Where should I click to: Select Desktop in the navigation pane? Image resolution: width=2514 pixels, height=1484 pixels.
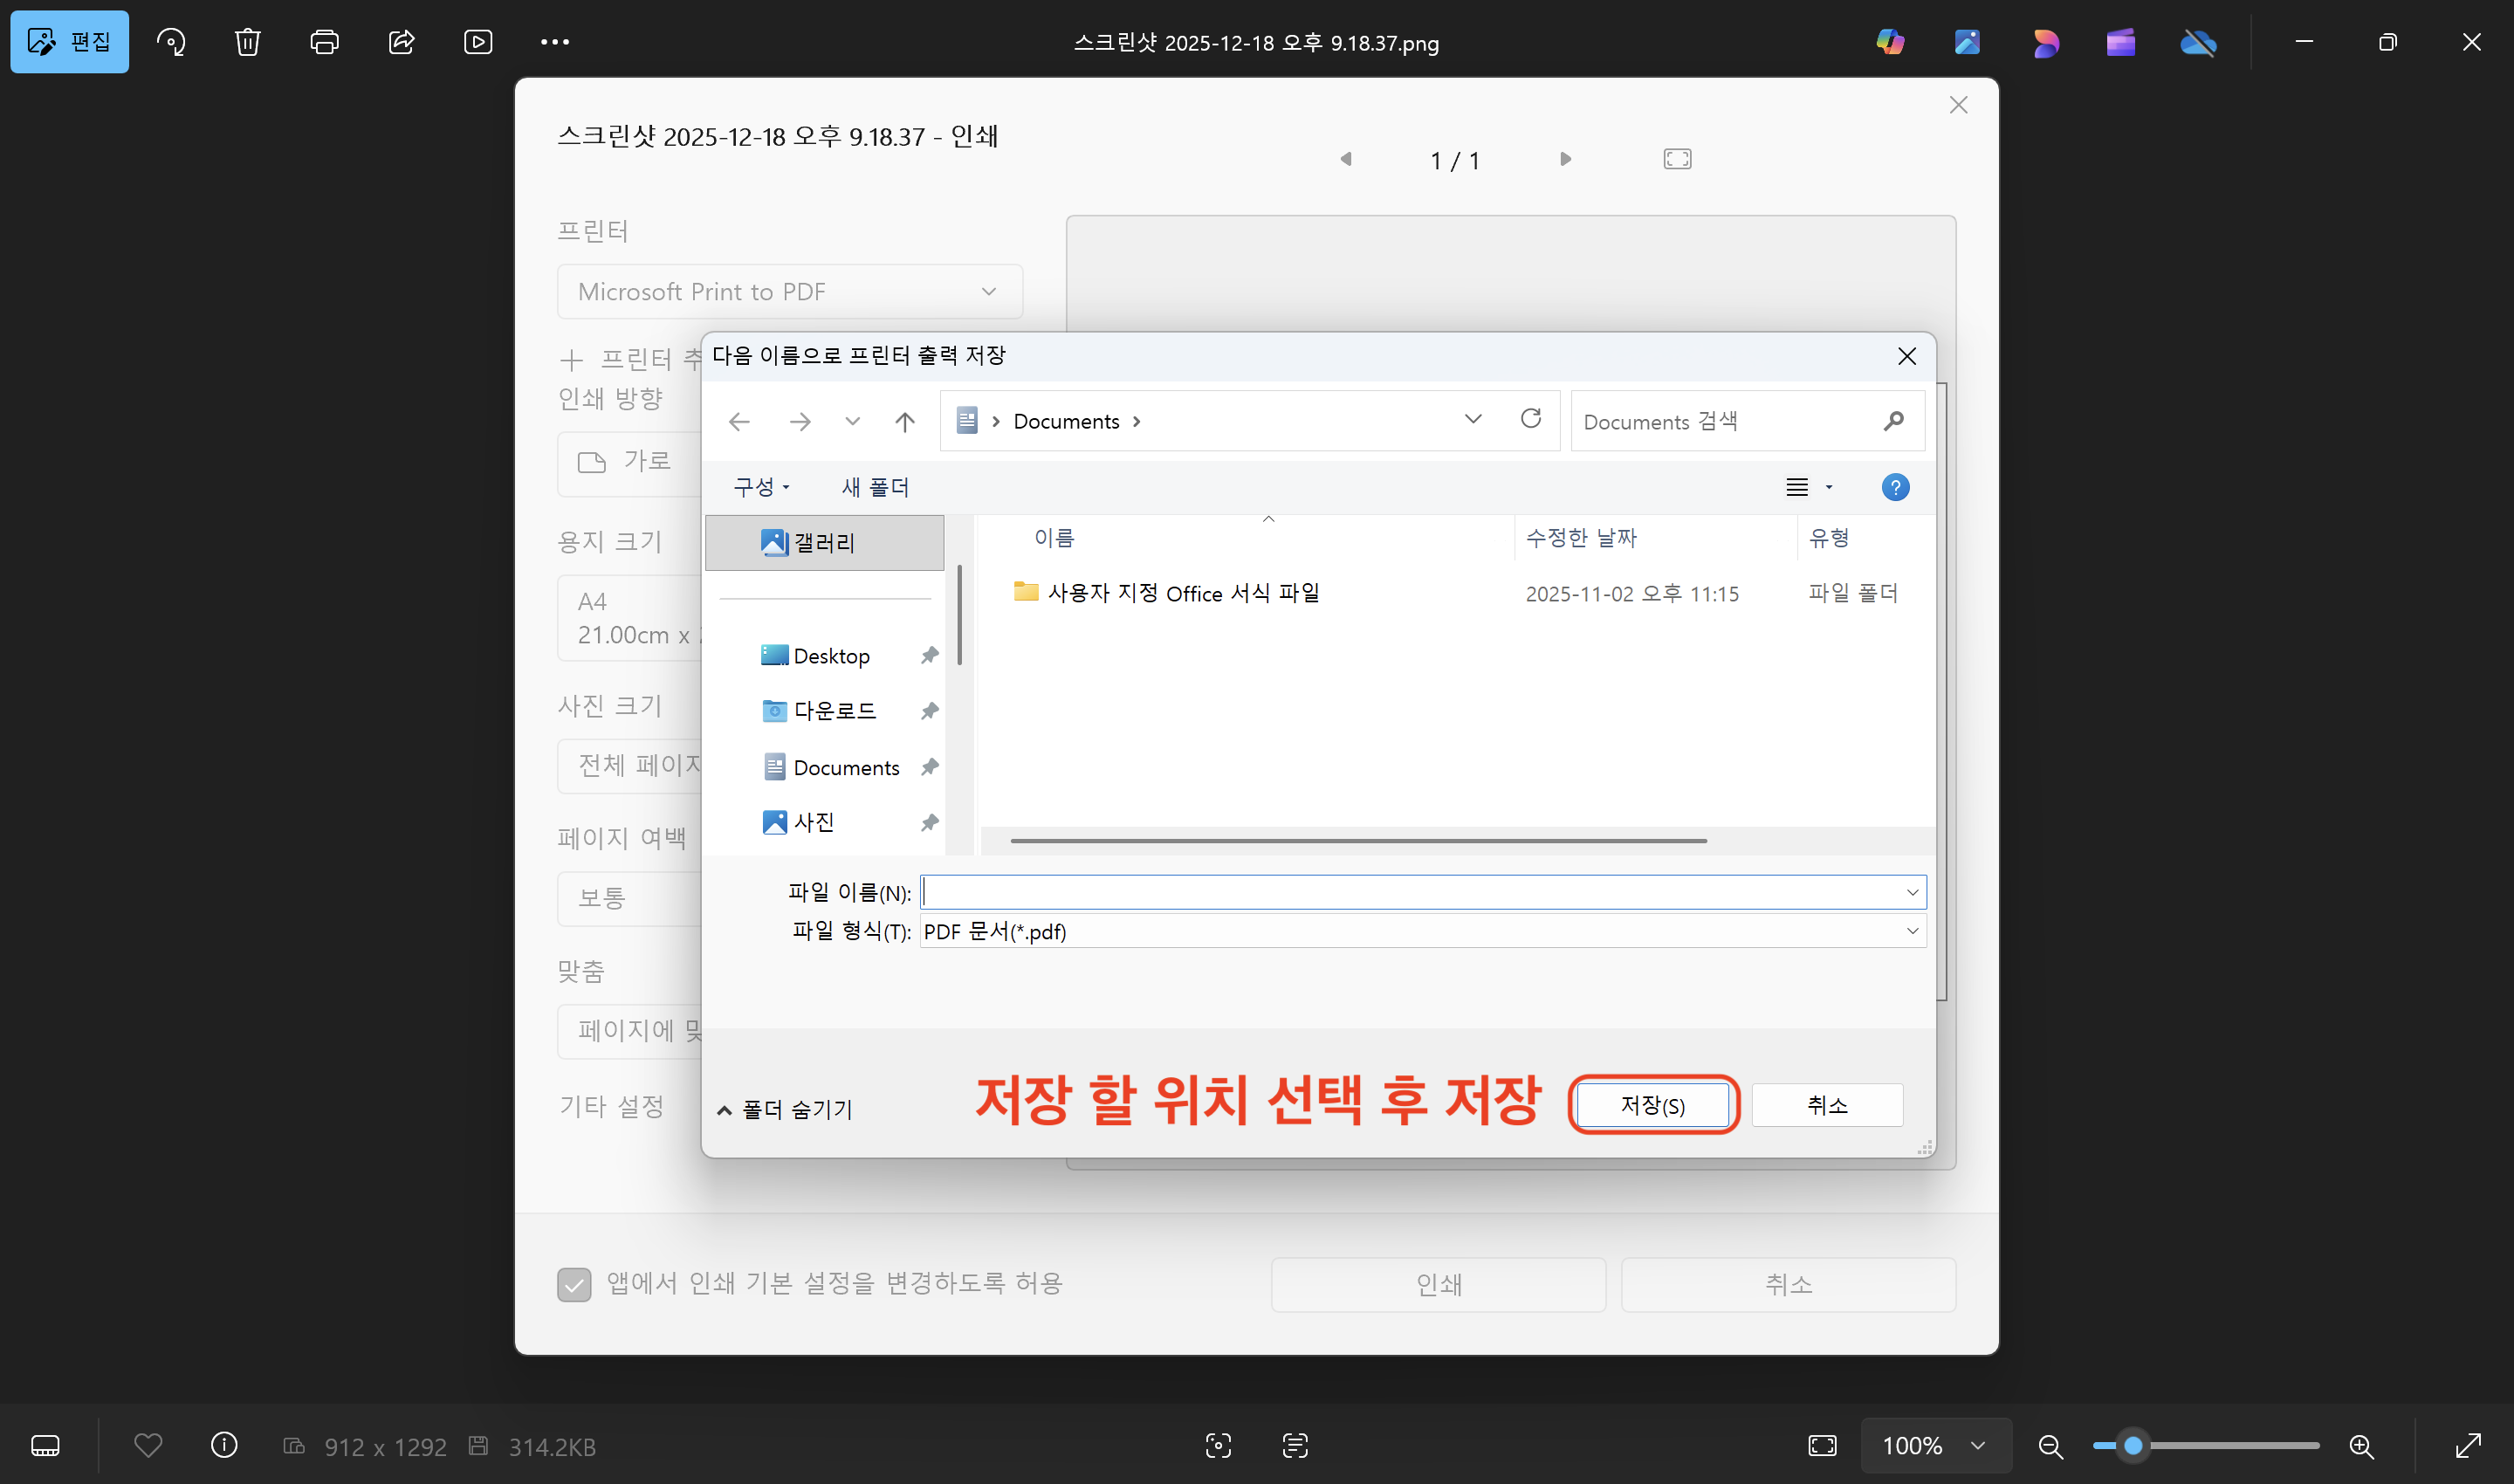pyautogui.click(x=830, y=656)
